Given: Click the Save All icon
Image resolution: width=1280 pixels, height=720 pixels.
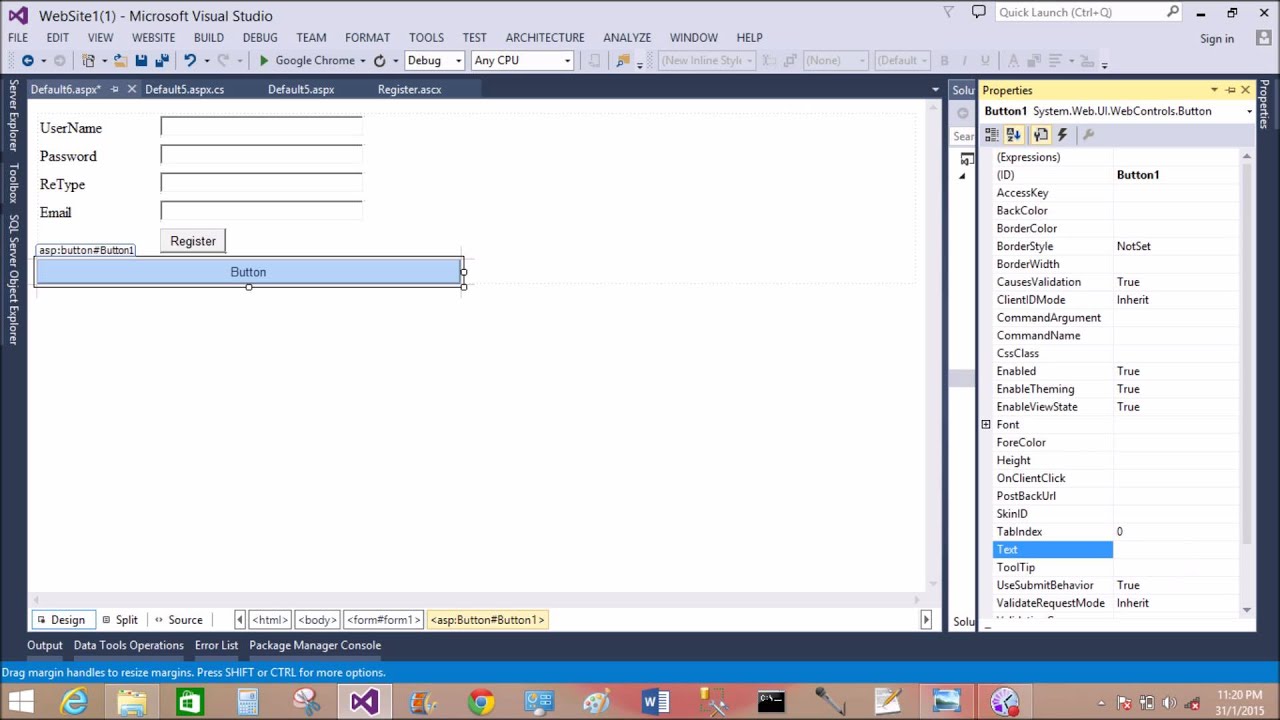Looking at the screenshot, I should 161,61.
